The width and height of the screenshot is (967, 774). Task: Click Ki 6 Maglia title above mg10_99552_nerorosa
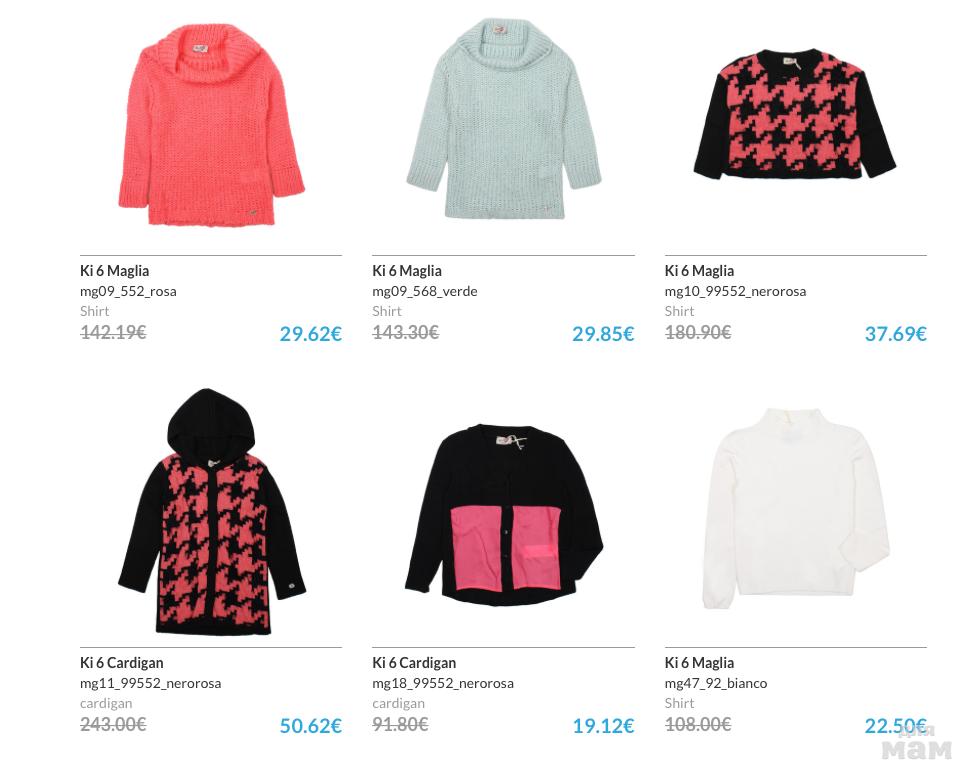[699, 271]
